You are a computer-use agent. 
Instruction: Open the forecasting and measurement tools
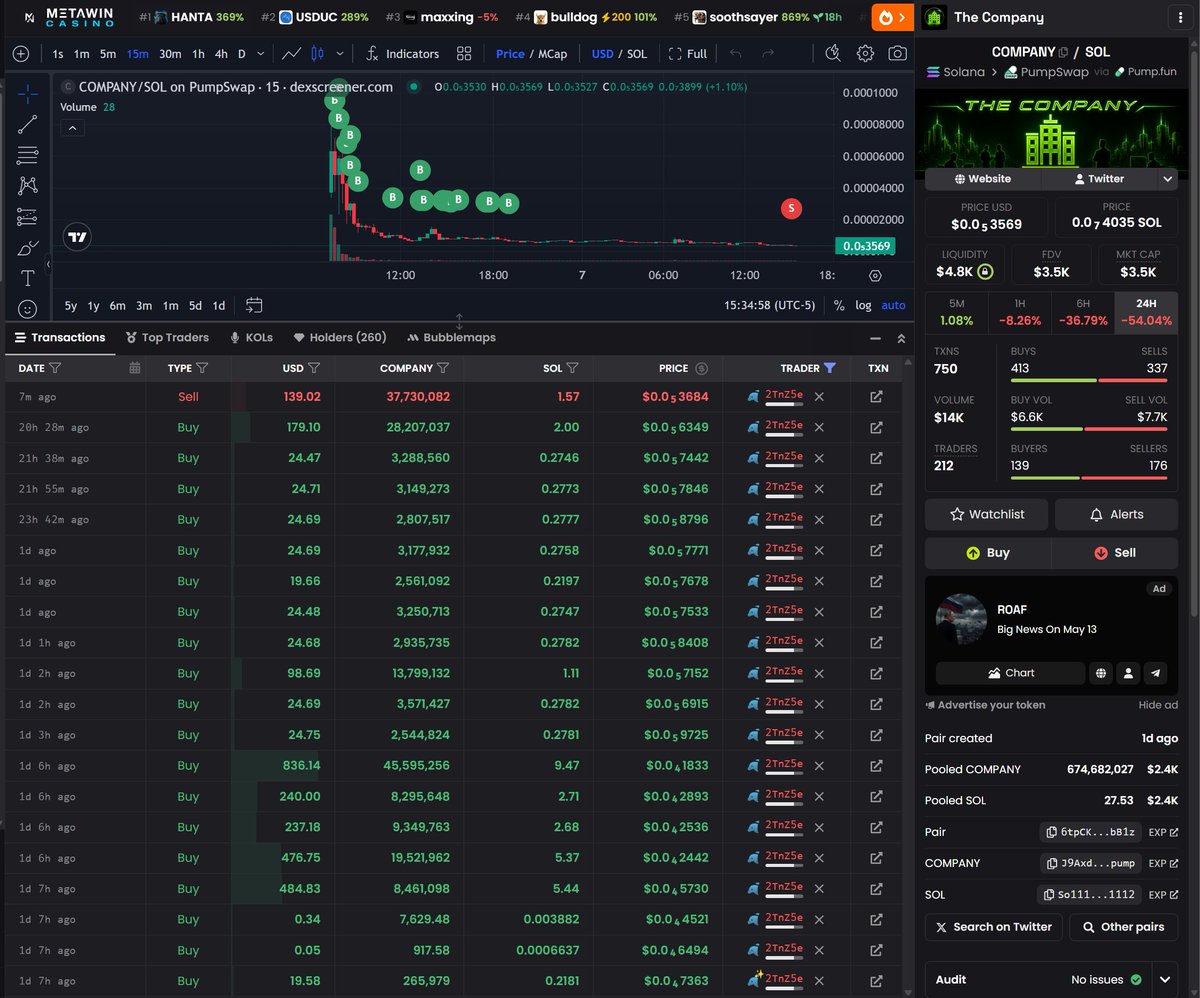(27, 217)
